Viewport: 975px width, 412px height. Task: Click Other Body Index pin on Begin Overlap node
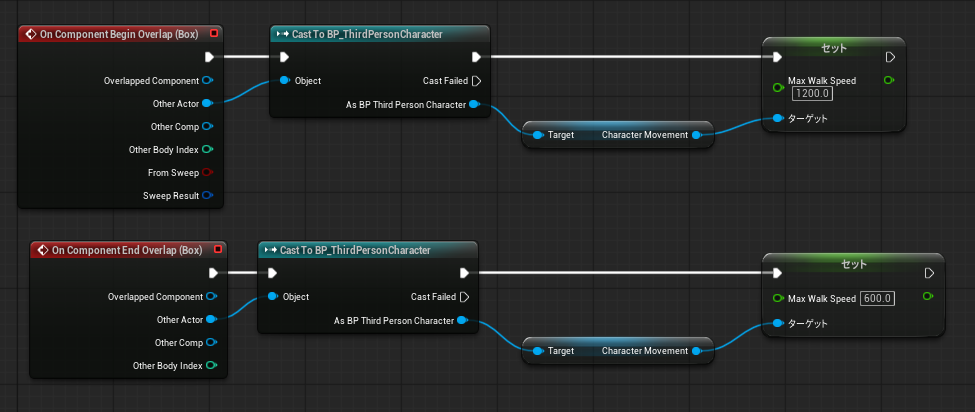click(x=208, y=149)
